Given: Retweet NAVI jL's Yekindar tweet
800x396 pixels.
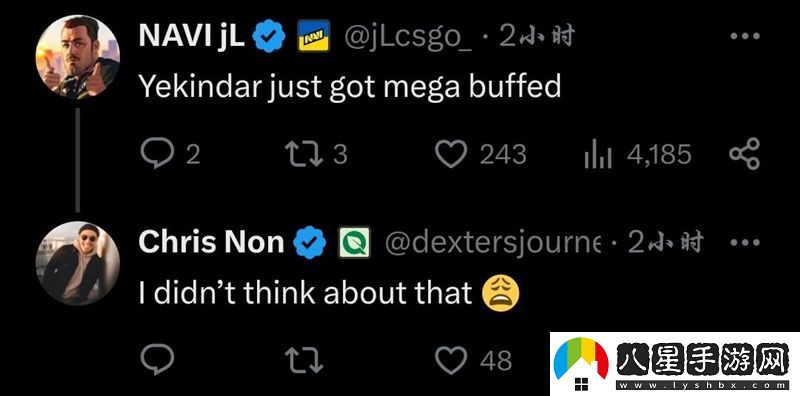Looking at the screenshot, I should coord(304,154).
